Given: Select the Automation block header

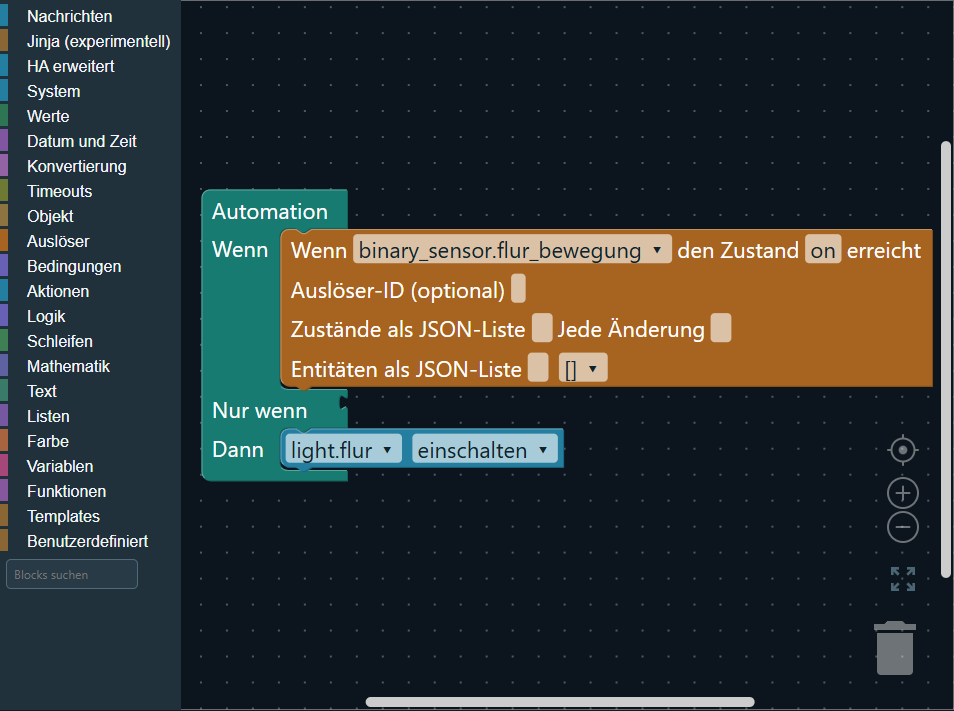Looking at the screenshot, I should (x=270, y=211).
